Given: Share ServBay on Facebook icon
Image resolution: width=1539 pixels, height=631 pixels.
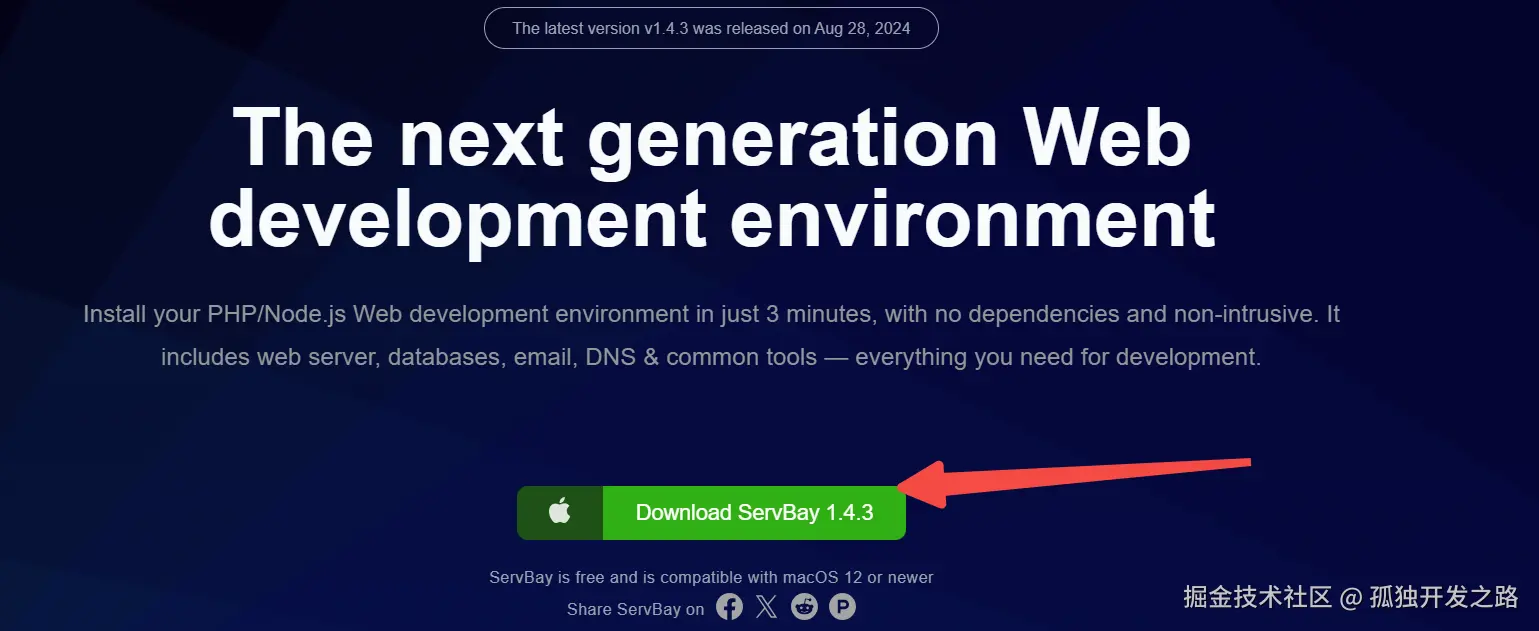Looking at the screenshot, I should (730, 606).
